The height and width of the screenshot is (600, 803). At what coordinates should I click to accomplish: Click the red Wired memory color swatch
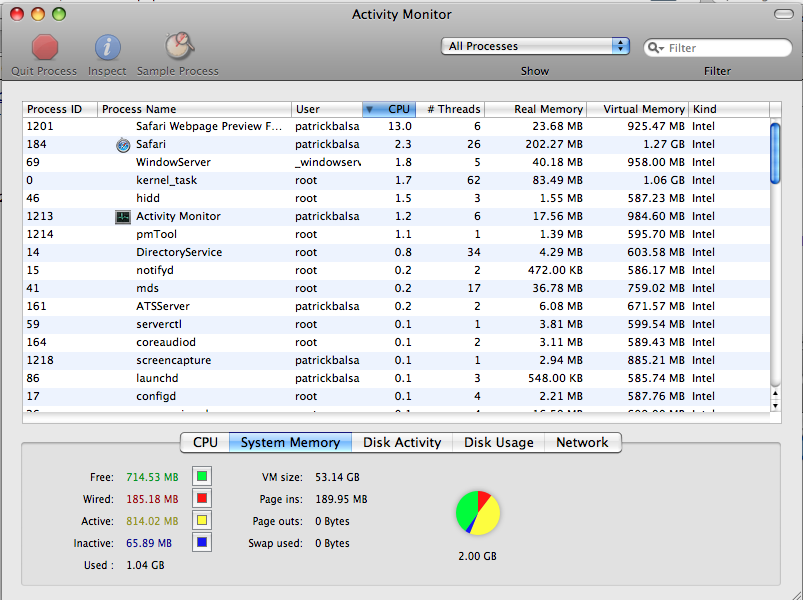tap(202, 498)
